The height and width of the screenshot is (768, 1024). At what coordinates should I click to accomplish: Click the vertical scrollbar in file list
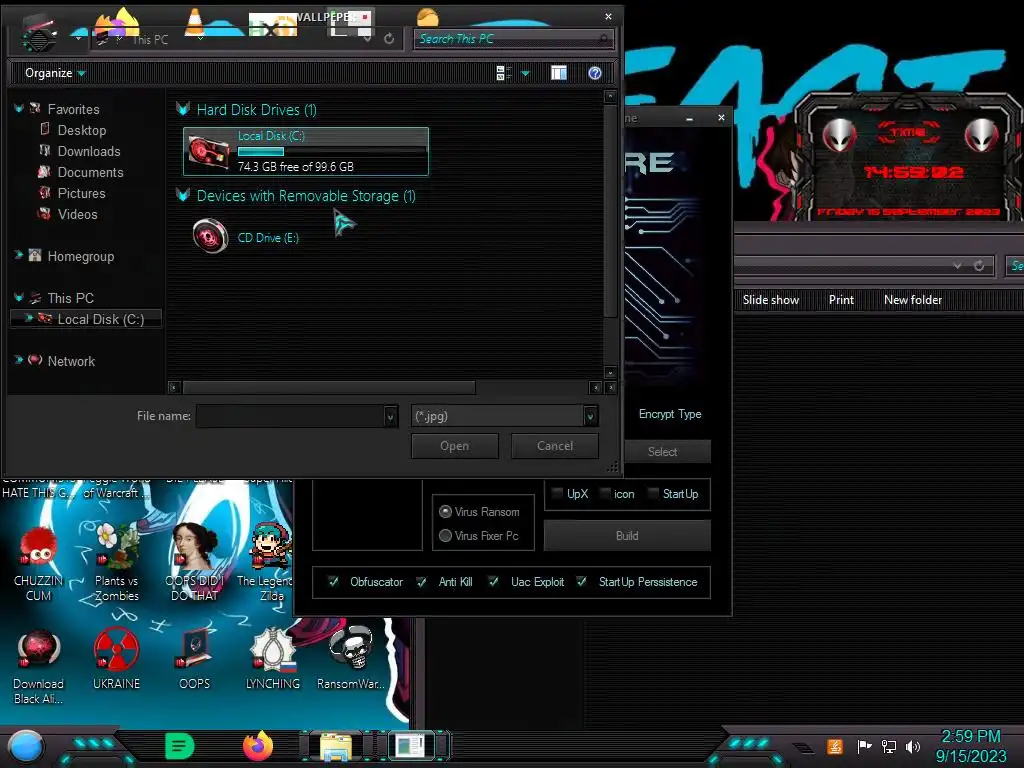(610, 210)
